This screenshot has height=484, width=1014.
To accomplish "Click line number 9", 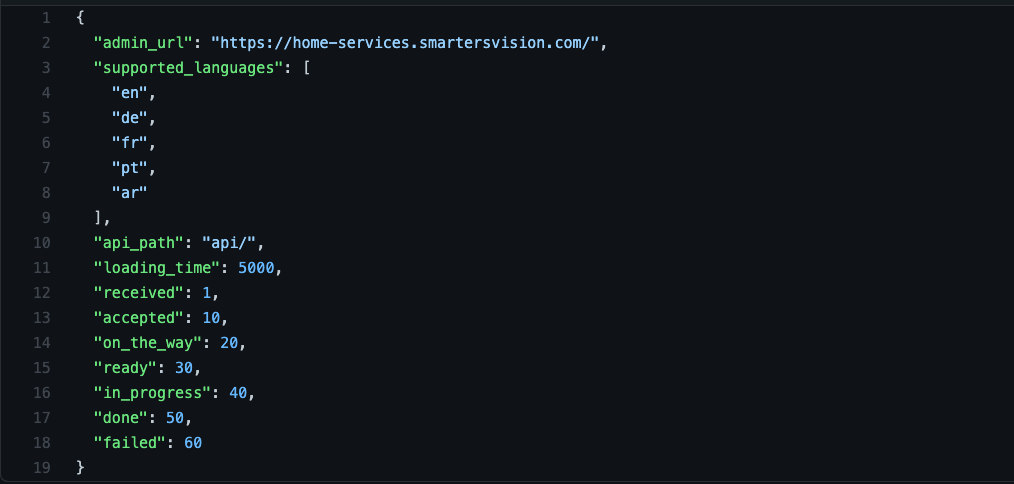I will tap(46, 218).
